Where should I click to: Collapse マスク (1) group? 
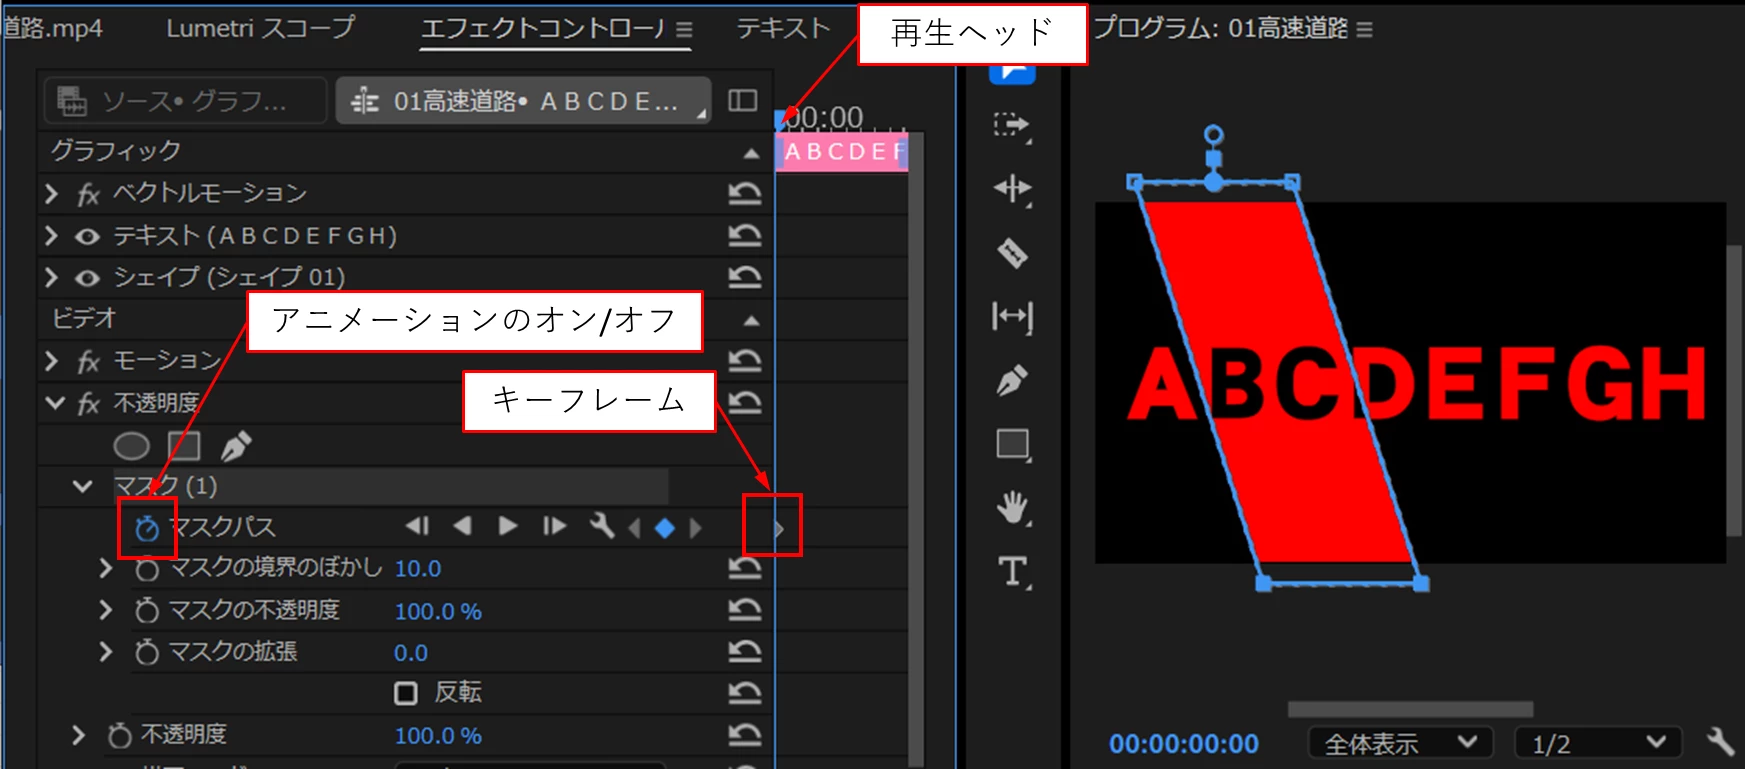82,486
